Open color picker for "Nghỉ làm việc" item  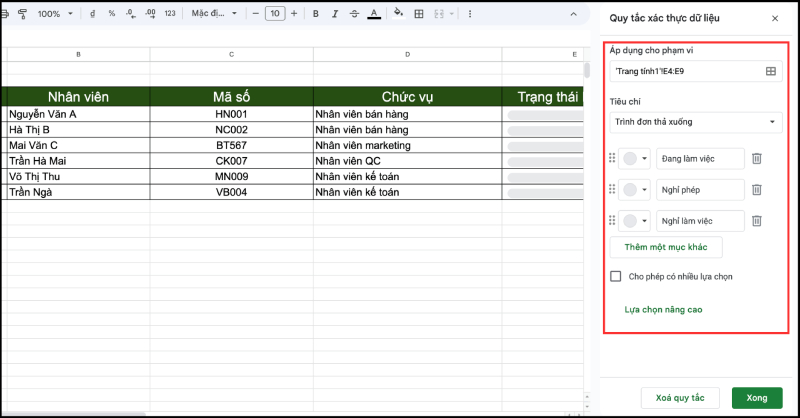point(636,221)
